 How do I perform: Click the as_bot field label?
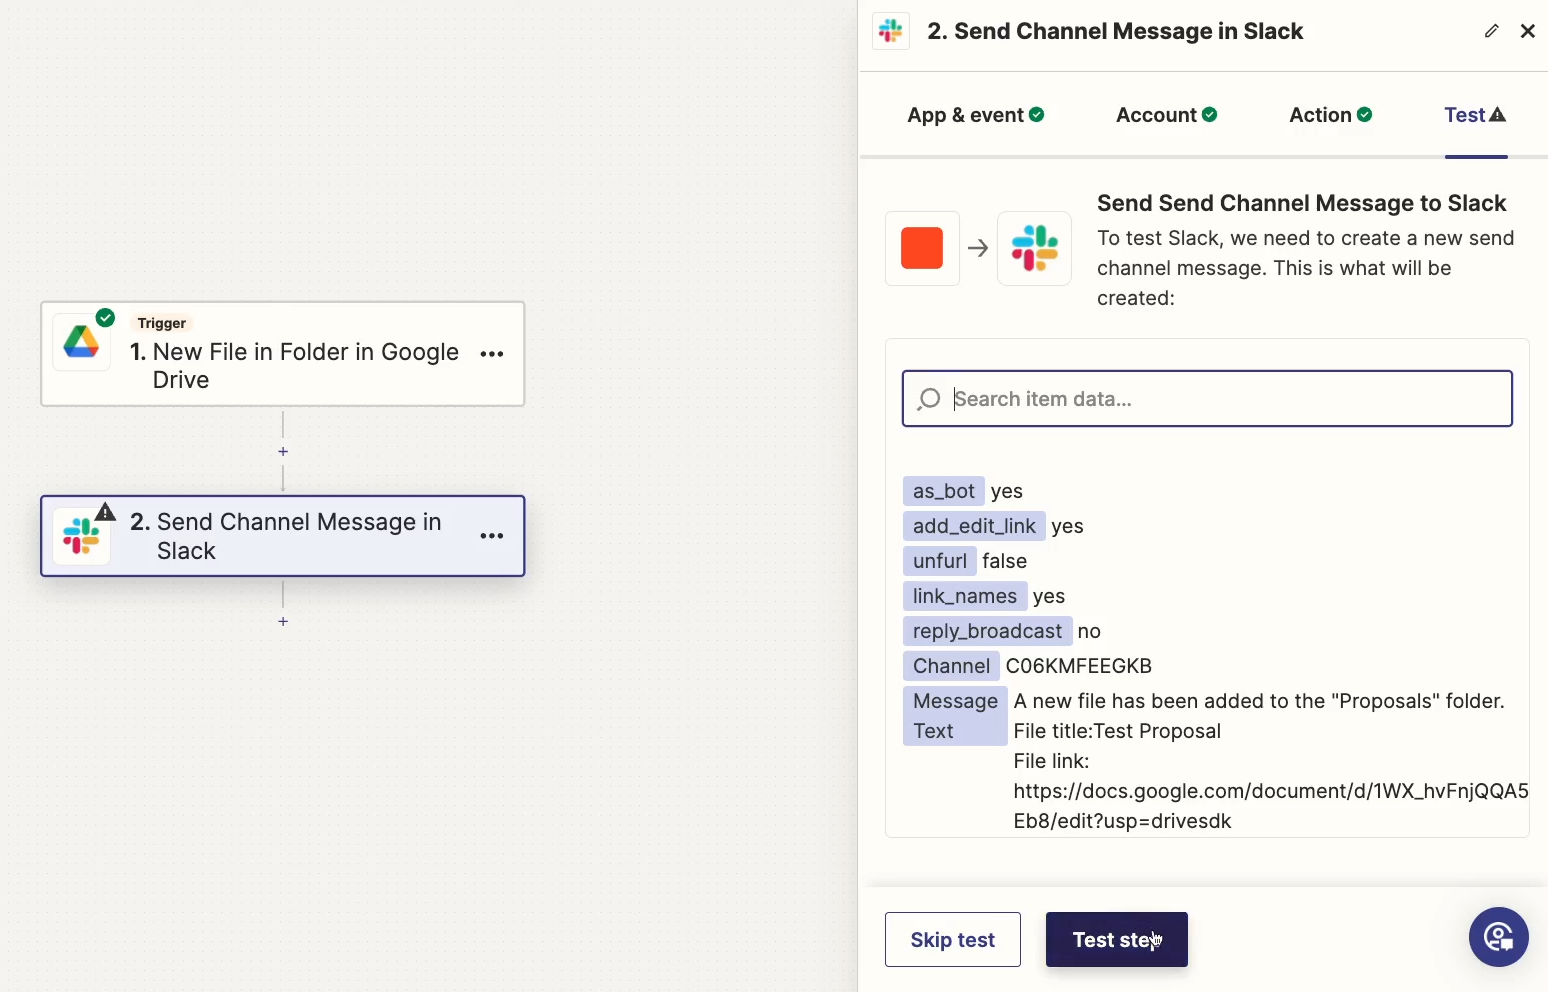tap(943, 491)
